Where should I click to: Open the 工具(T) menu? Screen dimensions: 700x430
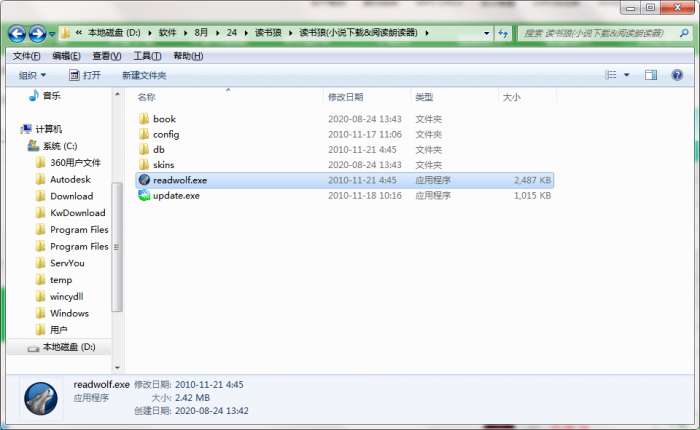[147, 56]
